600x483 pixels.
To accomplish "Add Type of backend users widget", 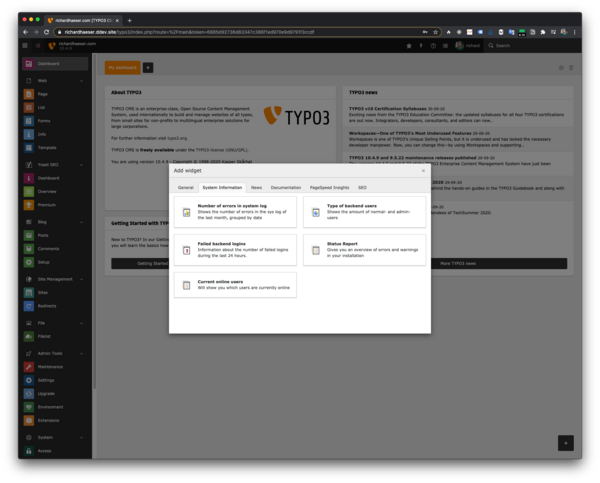I will tap(364, 212).
